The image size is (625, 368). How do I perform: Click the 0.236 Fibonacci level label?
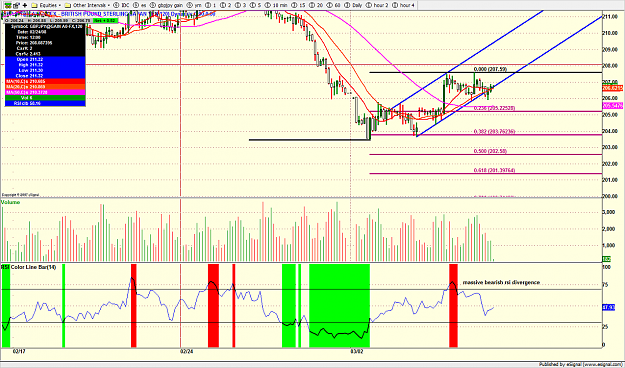pos(494,108)
